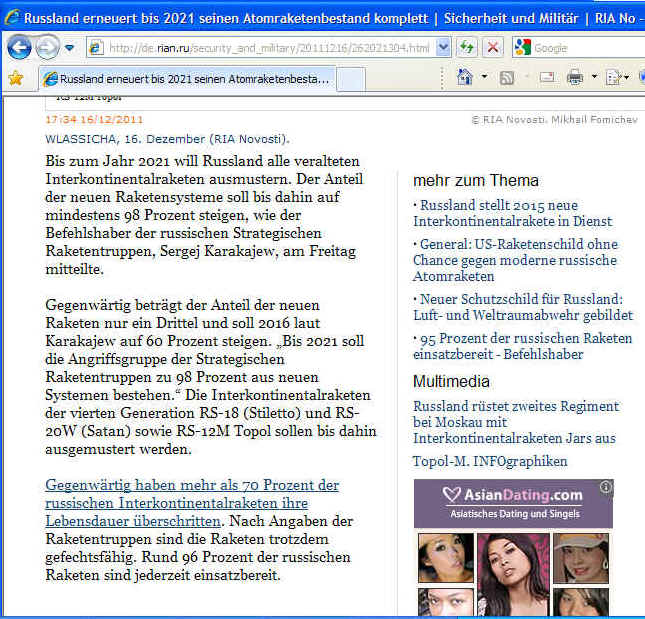The image size is (645, 619).
Task: Stop loading with the red X icon
Action: [493, 48]
